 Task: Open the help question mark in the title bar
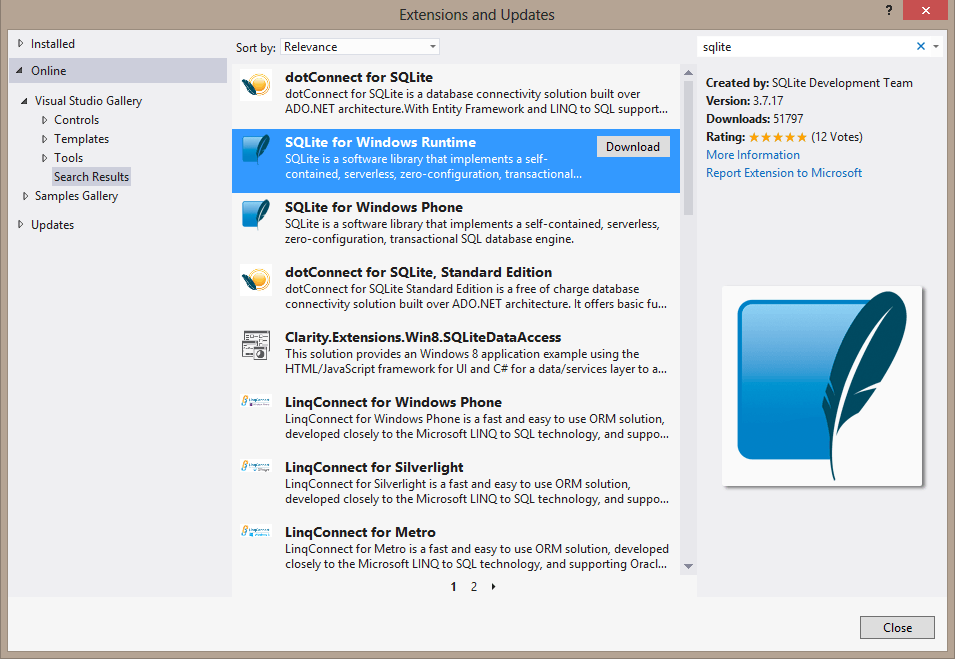point(889,10)
